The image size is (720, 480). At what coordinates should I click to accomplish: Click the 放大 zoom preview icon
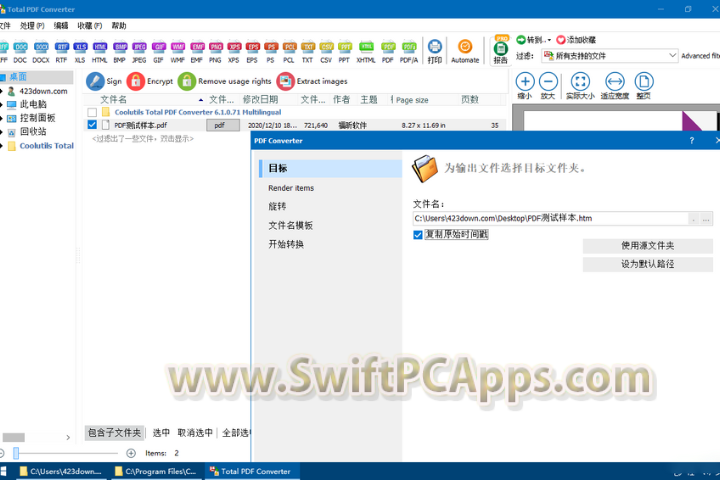[548, 86]
